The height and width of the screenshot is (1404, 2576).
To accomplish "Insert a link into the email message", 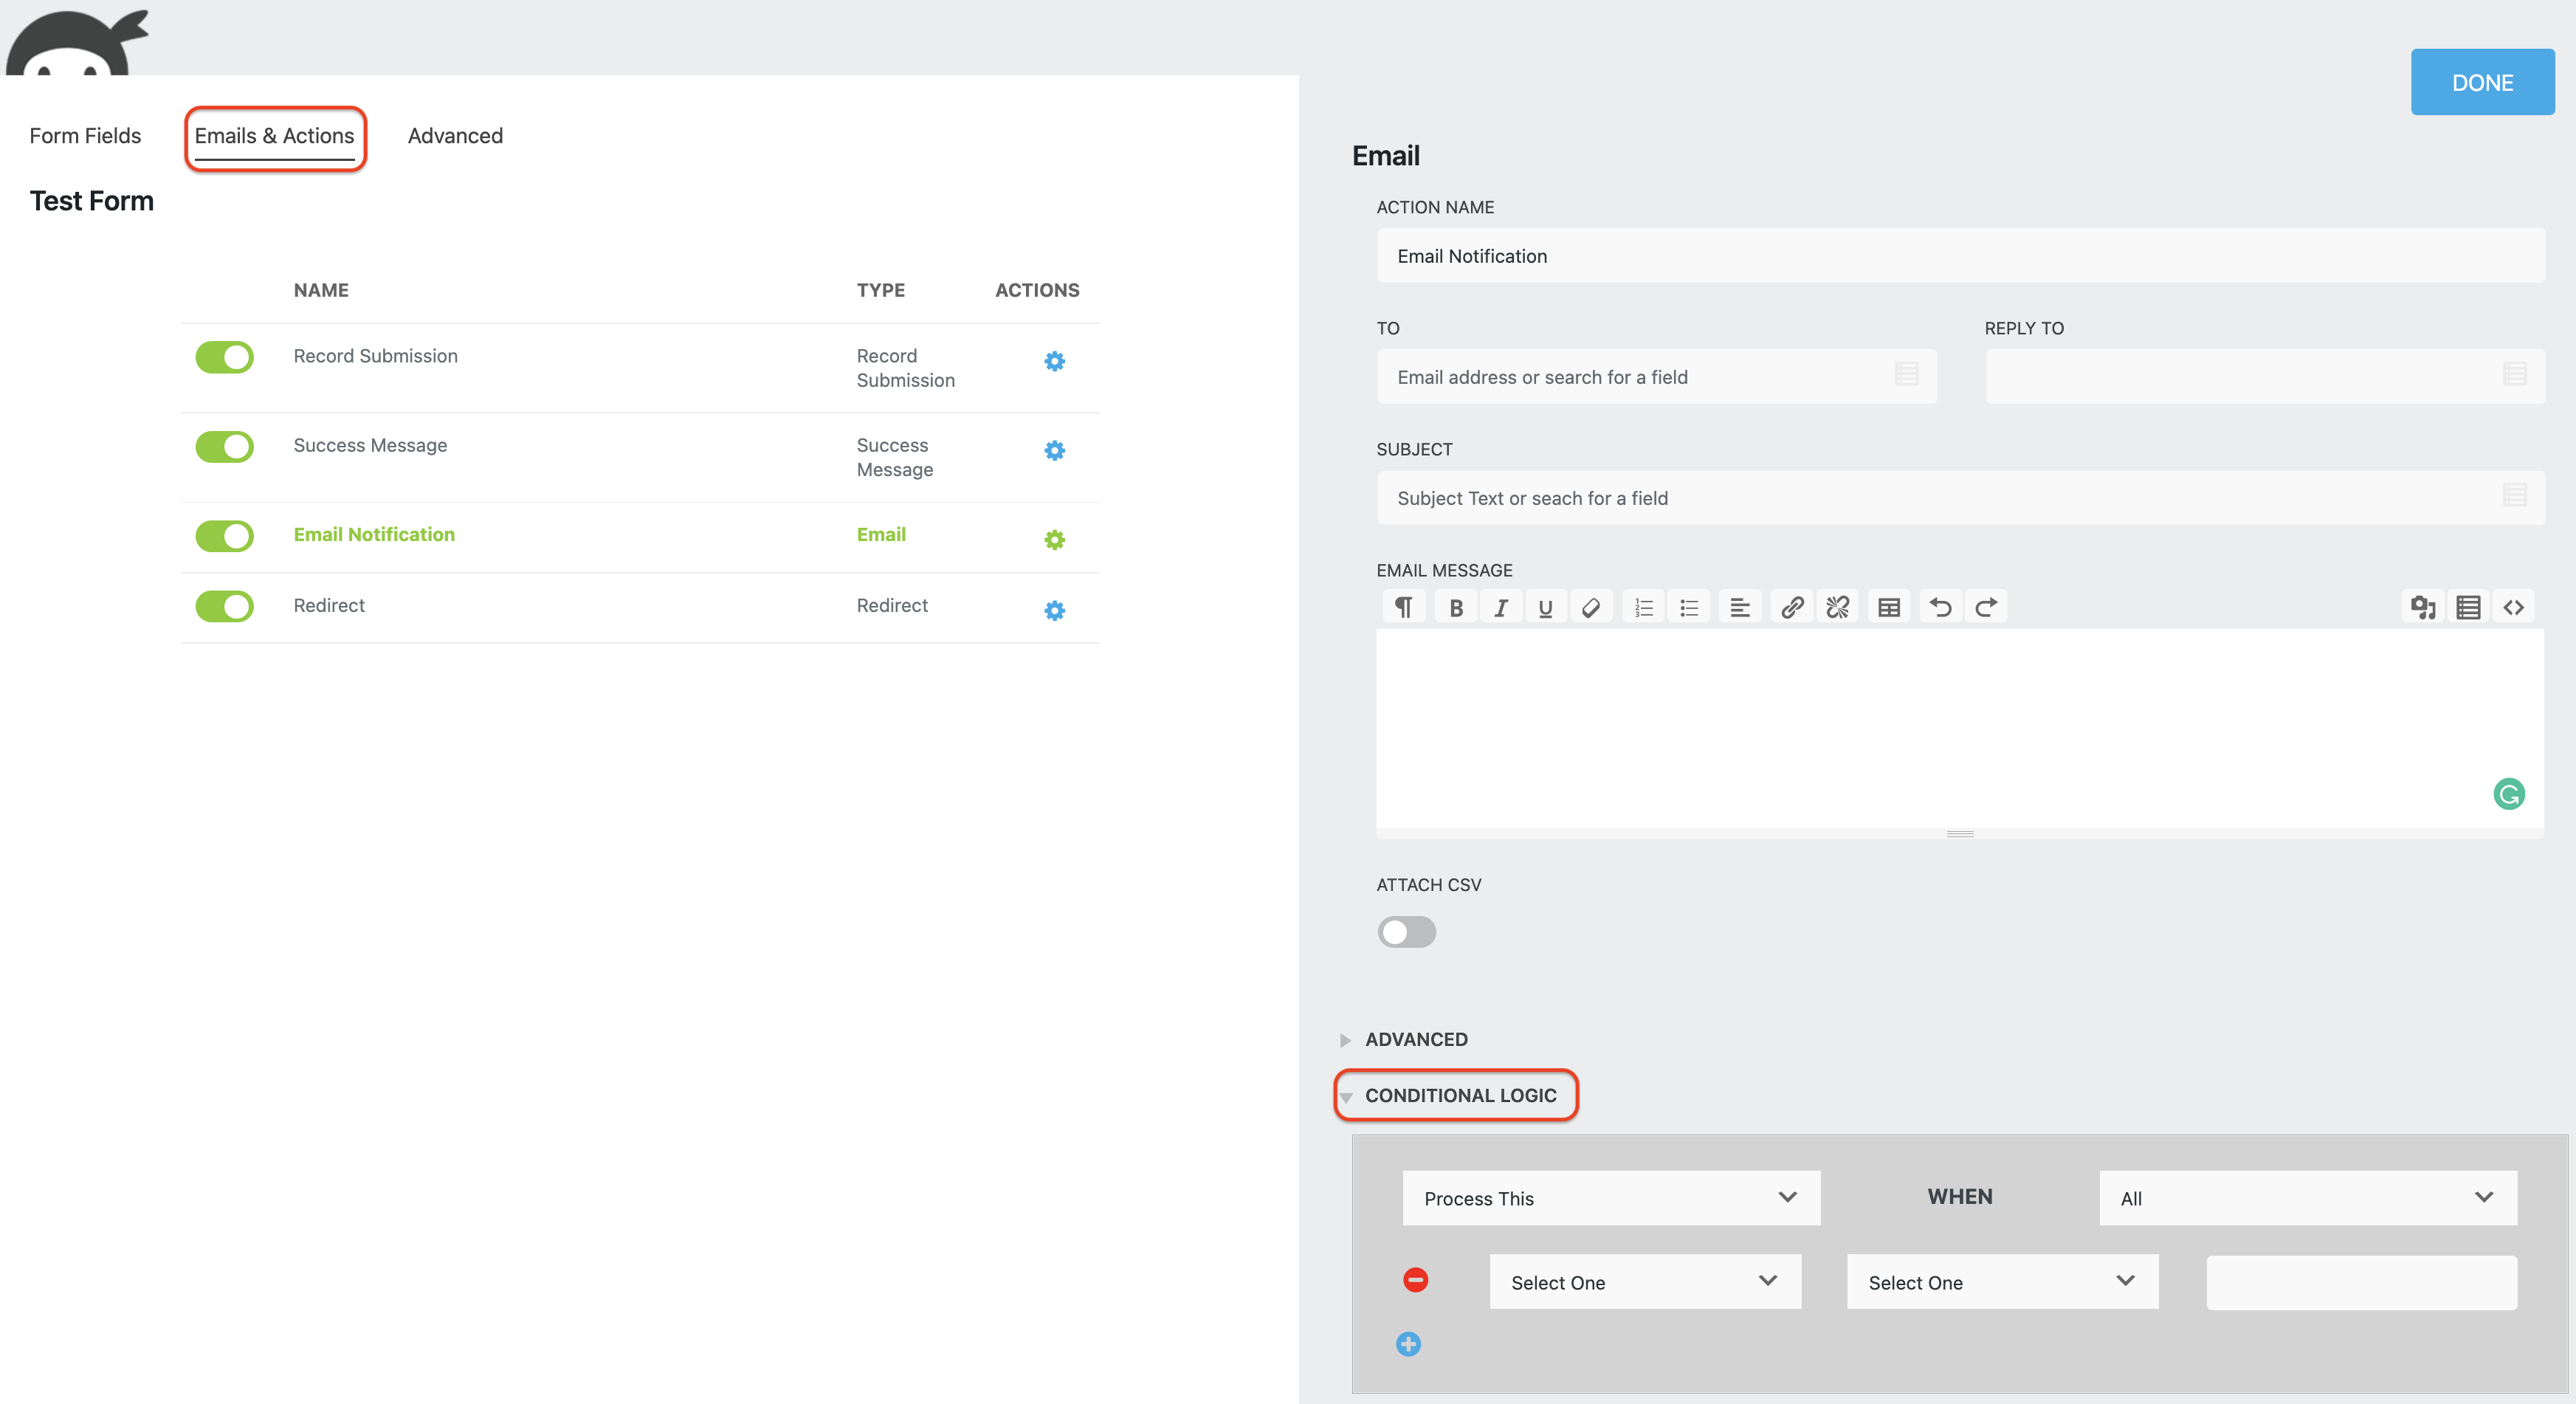I will coord(1791,606).
